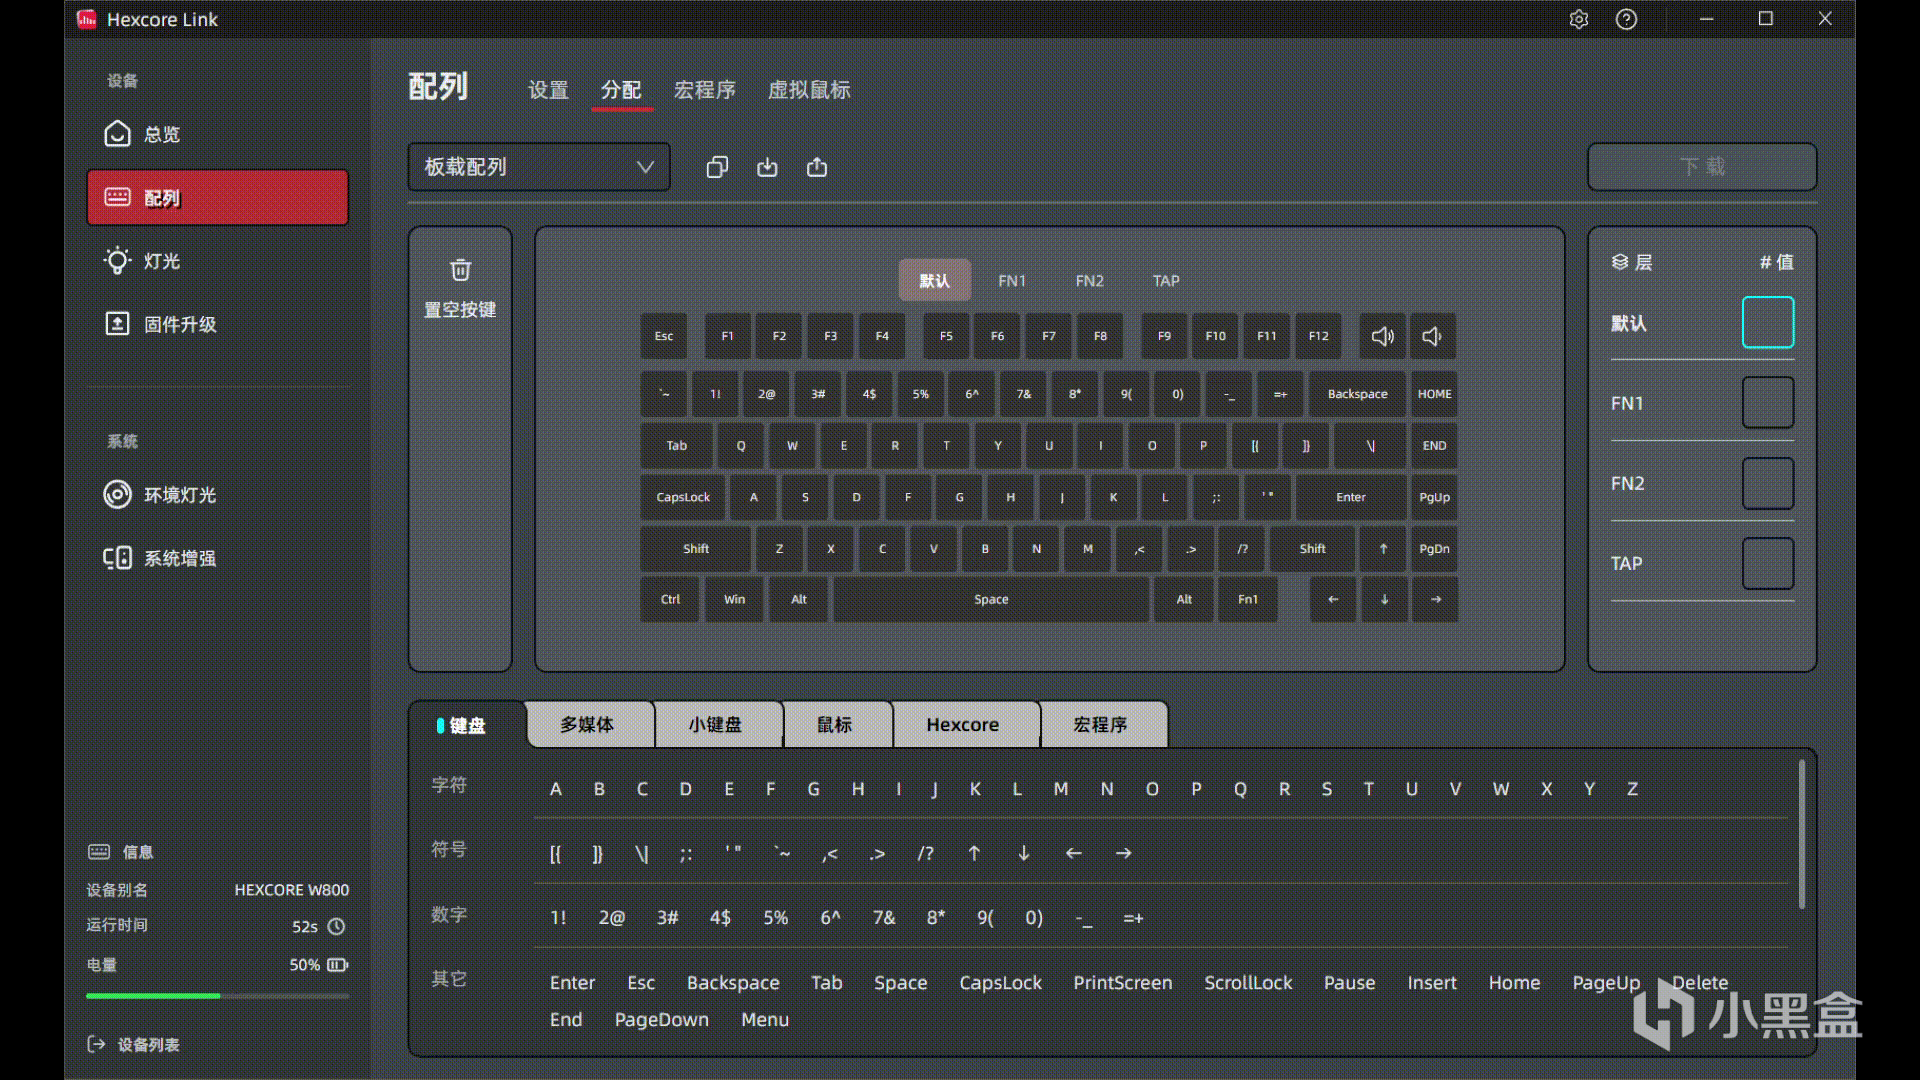Select the TAP layer value box
1920x1080 pixels.
pos(1767,563)
